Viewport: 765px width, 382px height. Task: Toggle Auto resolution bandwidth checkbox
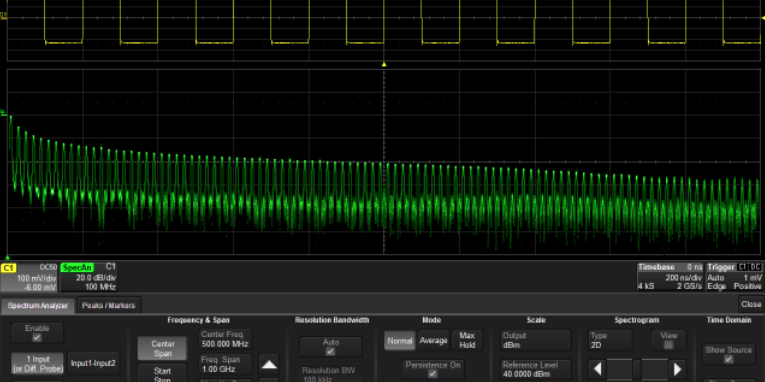pos(330,351)
